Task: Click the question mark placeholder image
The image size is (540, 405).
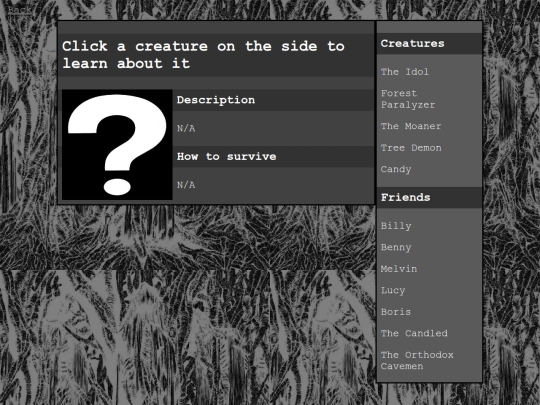Action: click(x=117, y=145)
